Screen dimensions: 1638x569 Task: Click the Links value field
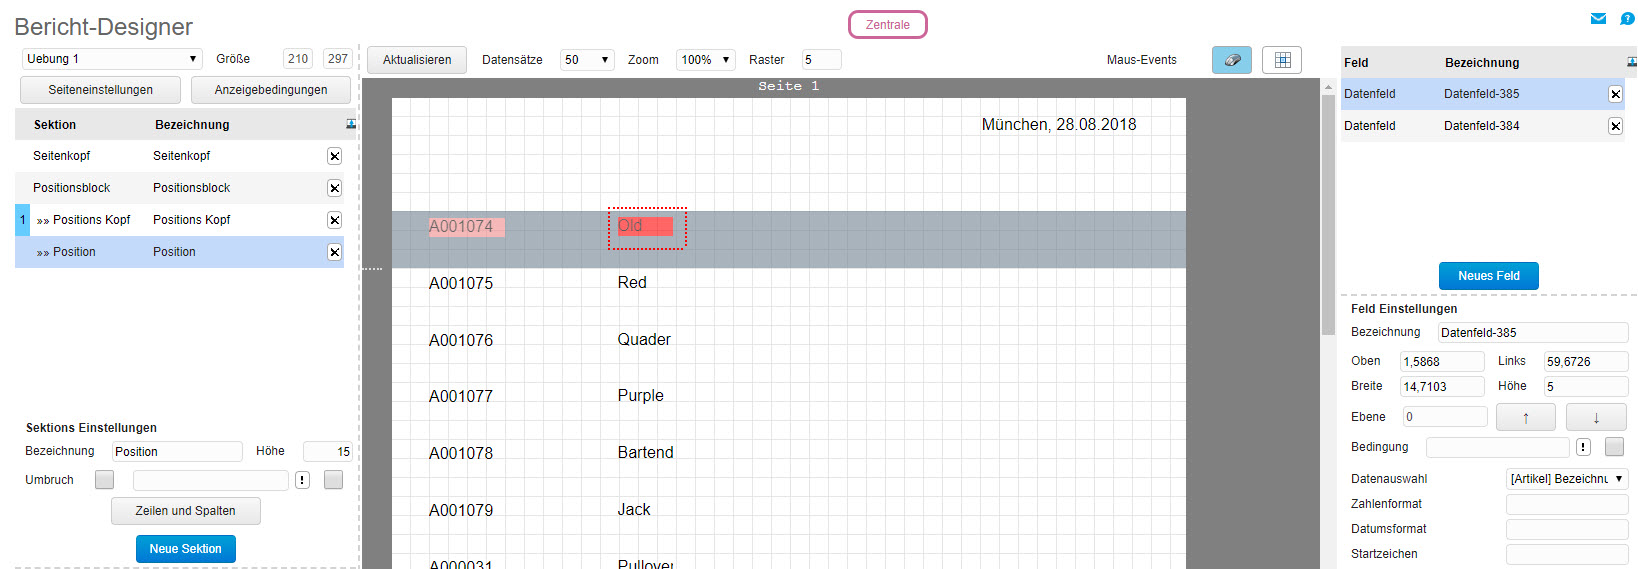click(x=1586, y=362)
